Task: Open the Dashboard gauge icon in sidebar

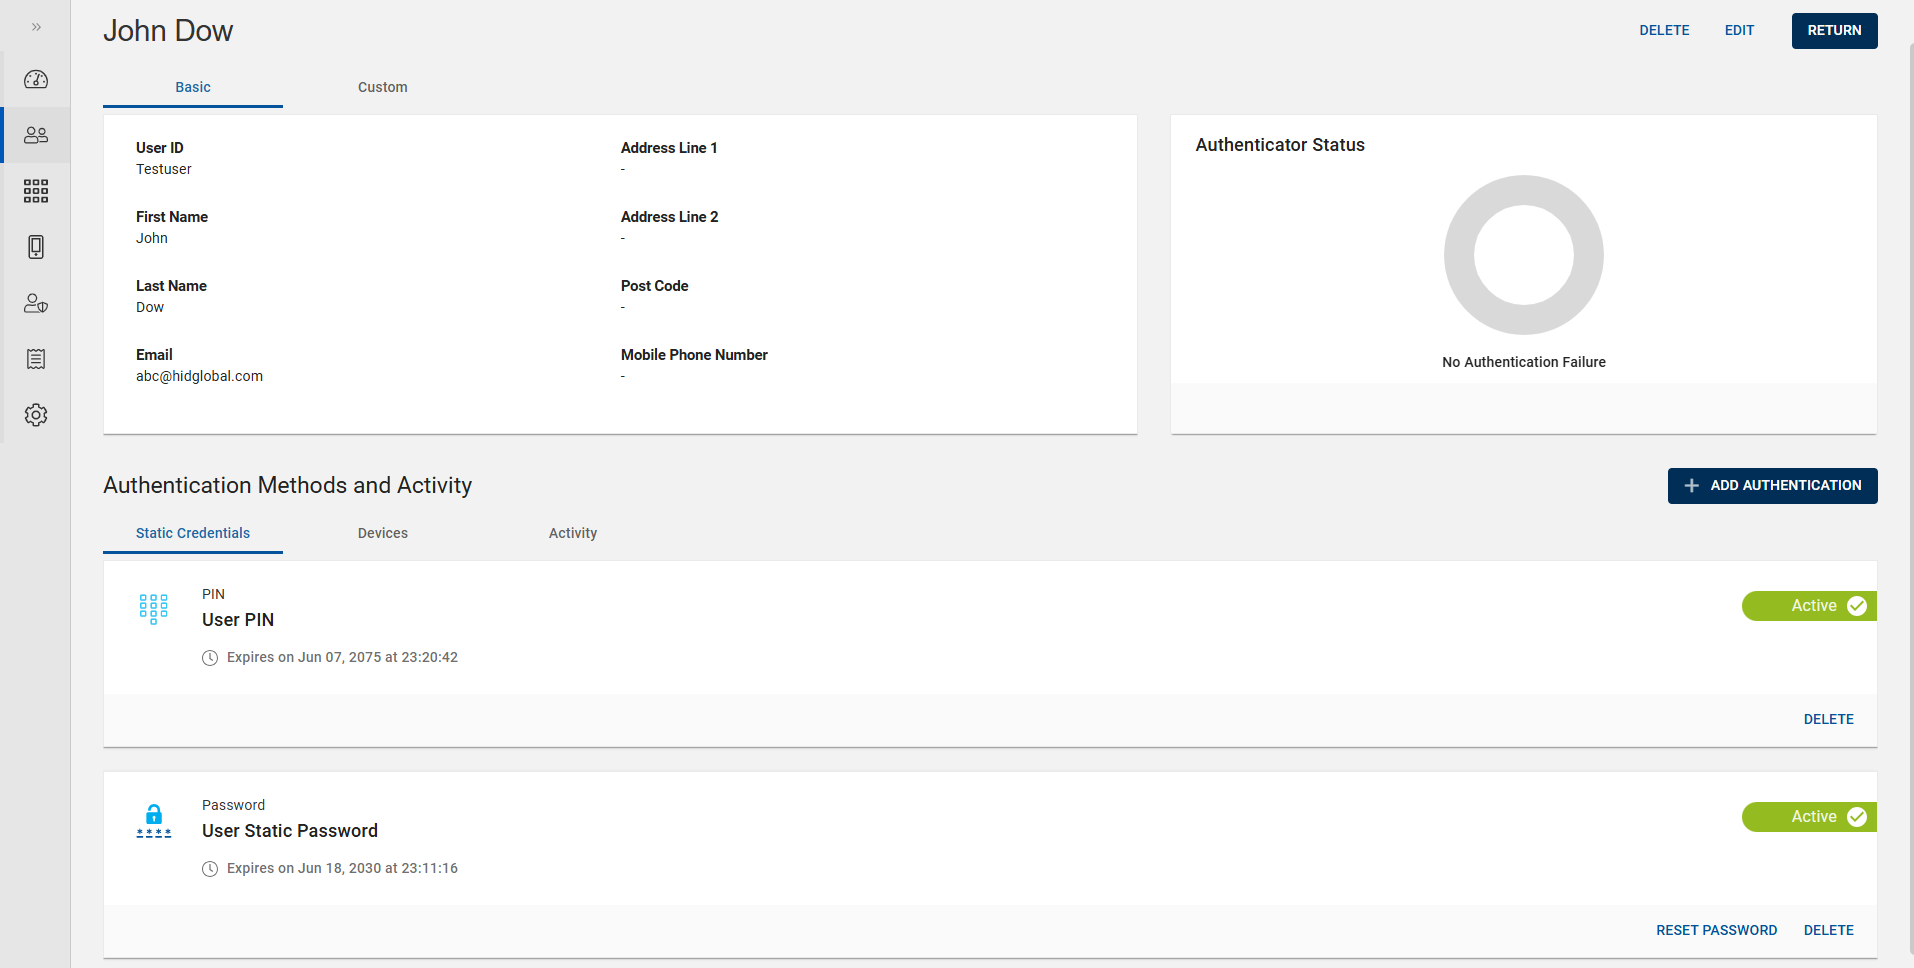Action: [x=36, y=80]
